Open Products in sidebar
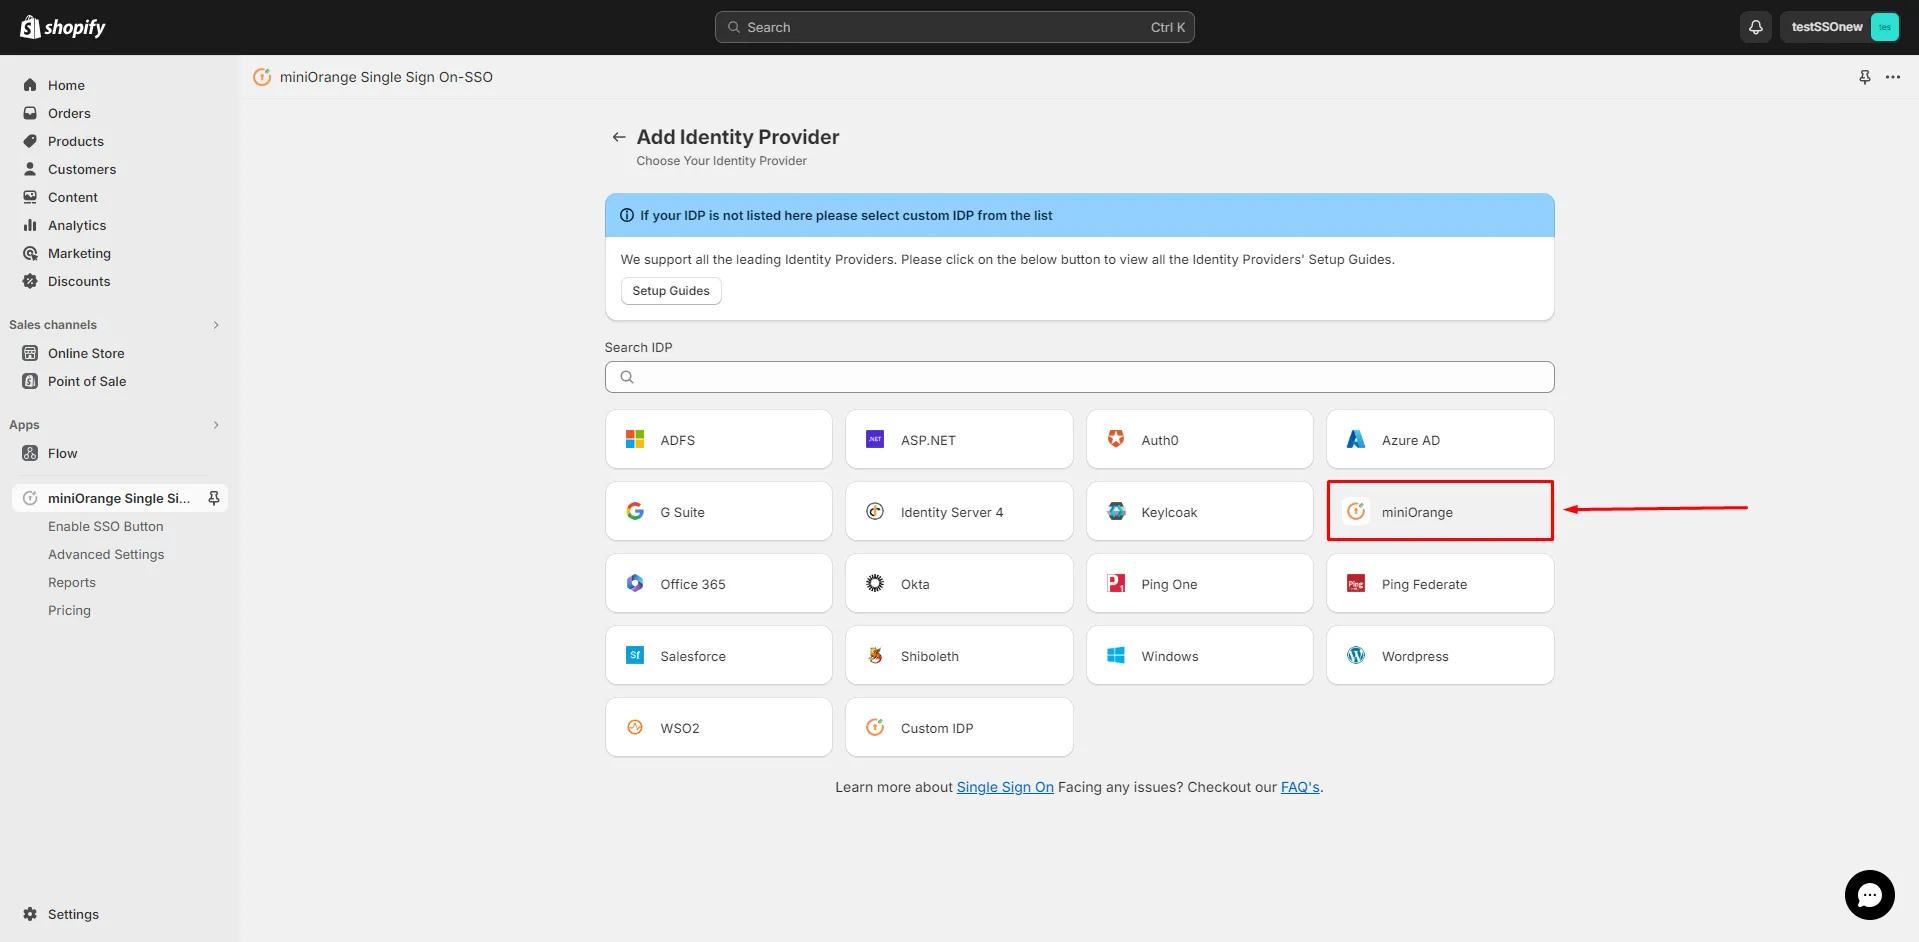This screenshot has width=1919, height=942. pos(76,141)
